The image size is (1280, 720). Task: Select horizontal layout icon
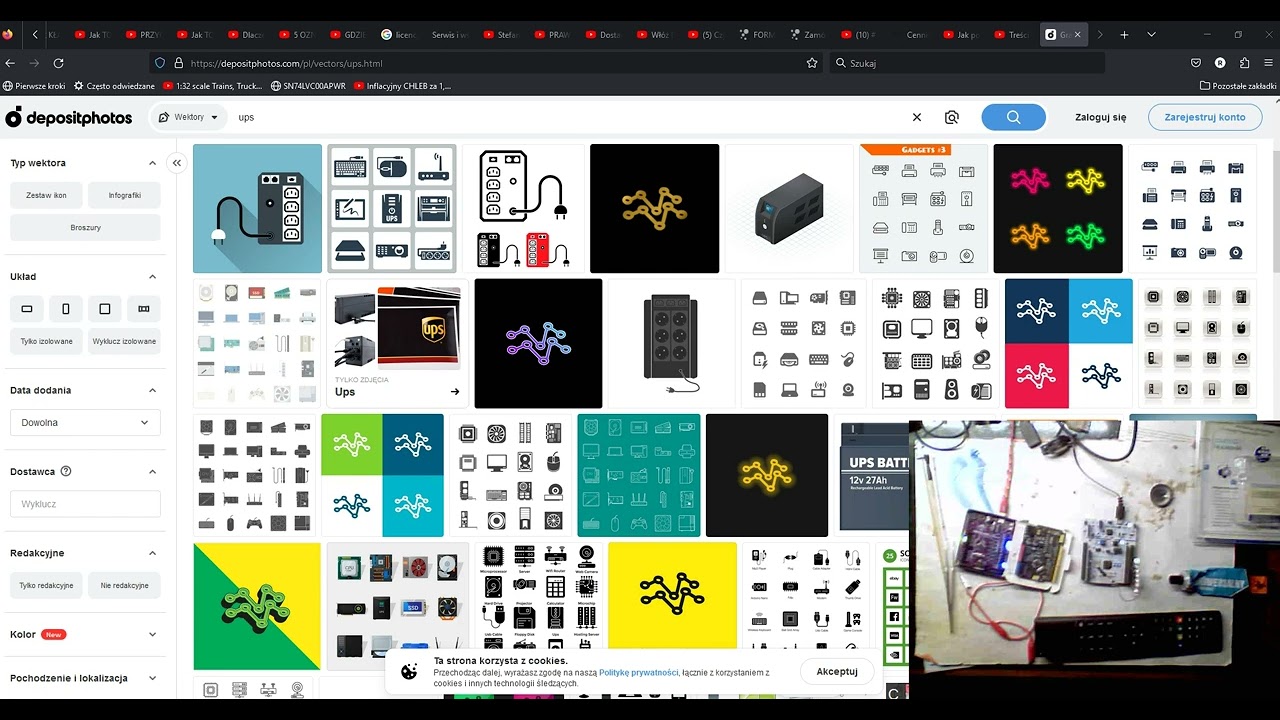point(27,309)
